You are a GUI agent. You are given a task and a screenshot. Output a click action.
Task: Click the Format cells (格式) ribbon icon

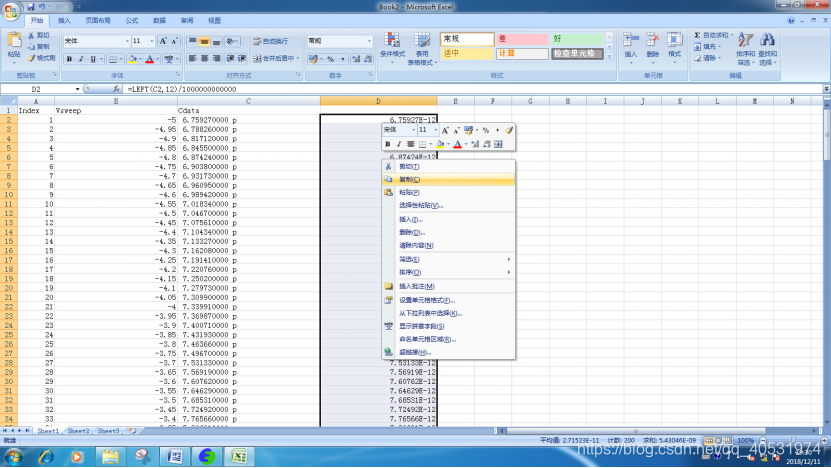tap(675, 47)
